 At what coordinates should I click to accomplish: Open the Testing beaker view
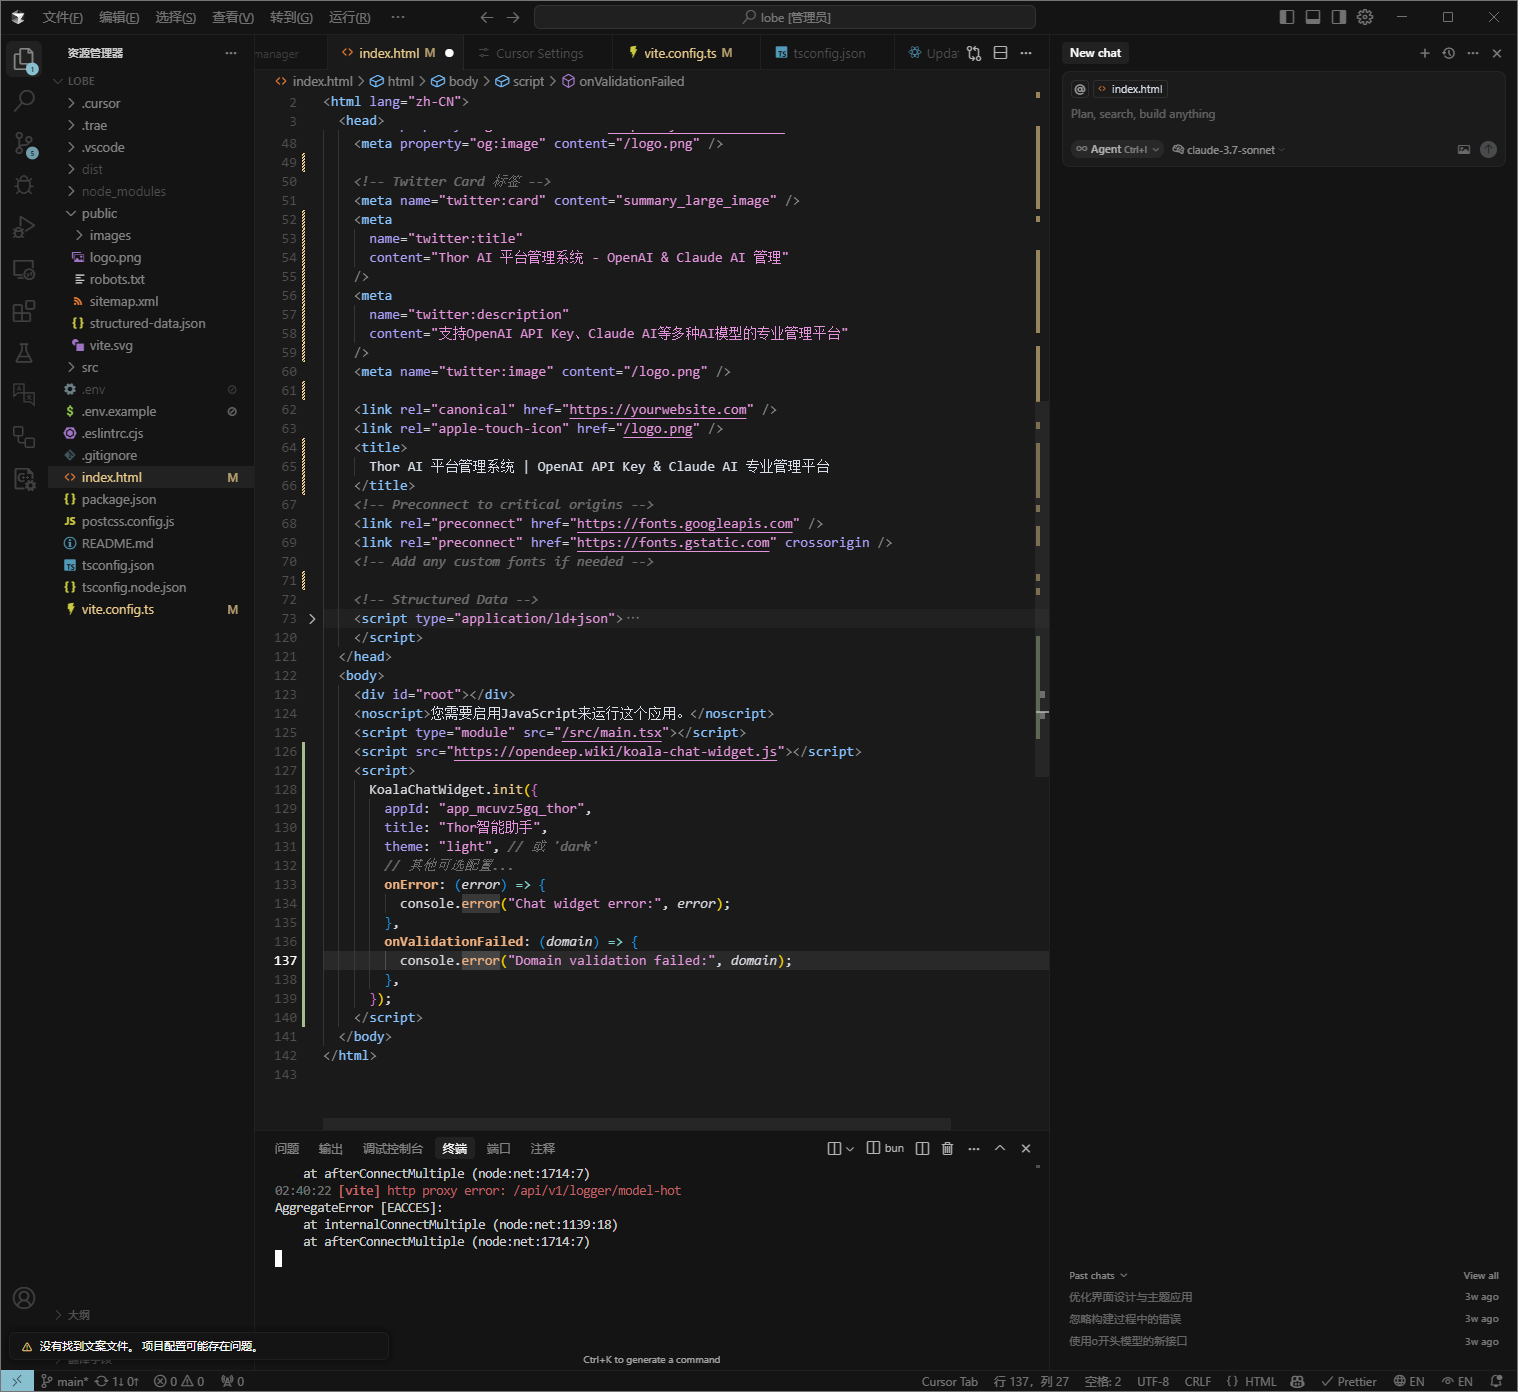point(24,352)
